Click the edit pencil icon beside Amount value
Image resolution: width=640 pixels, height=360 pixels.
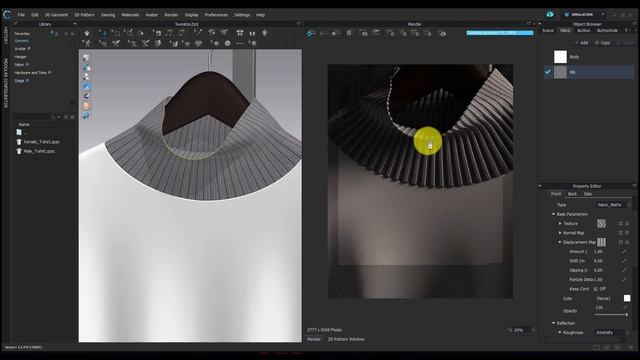click(x=624, y=251)
